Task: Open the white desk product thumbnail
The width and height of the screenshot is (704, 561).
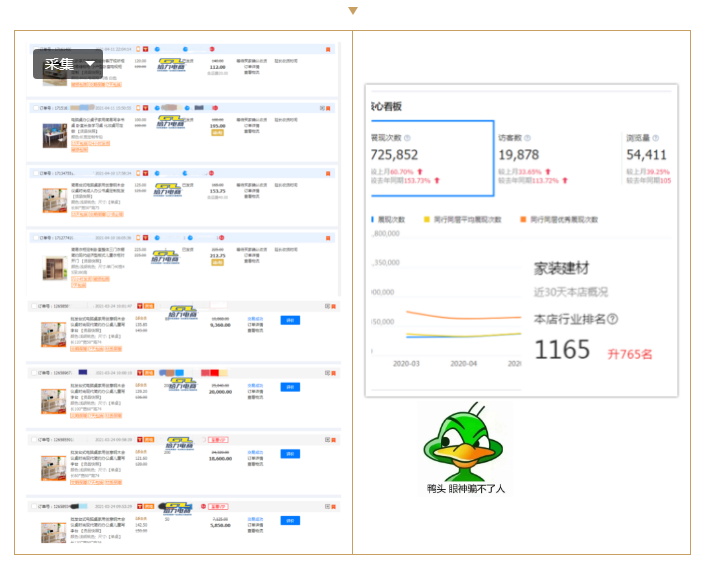Action: pos(54,135)
